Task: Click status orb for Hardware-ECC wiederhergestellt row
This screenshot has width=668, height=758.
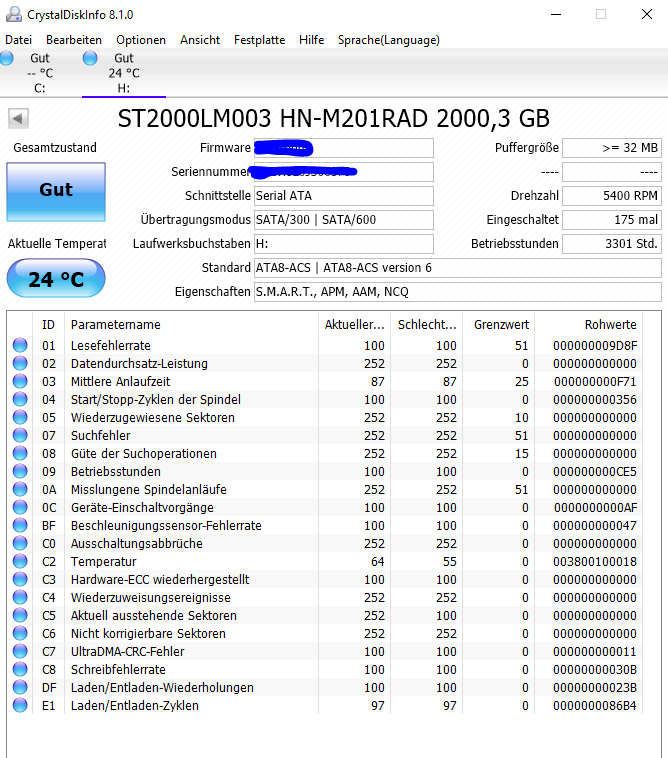Action: coord(20,579)
